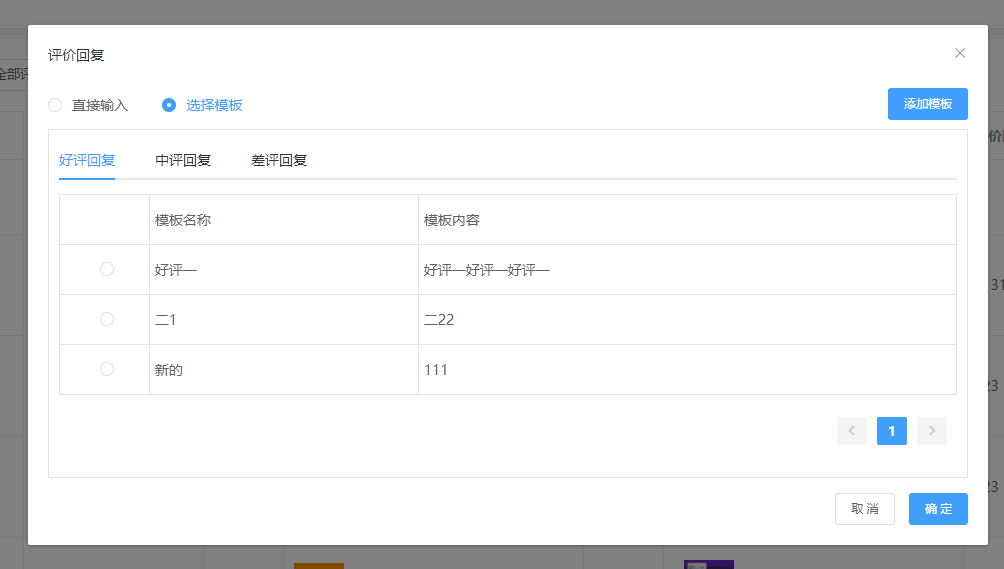The image size is (1004, 569).
Task: Click pagination page number 1
Action: tap(892, 431)
